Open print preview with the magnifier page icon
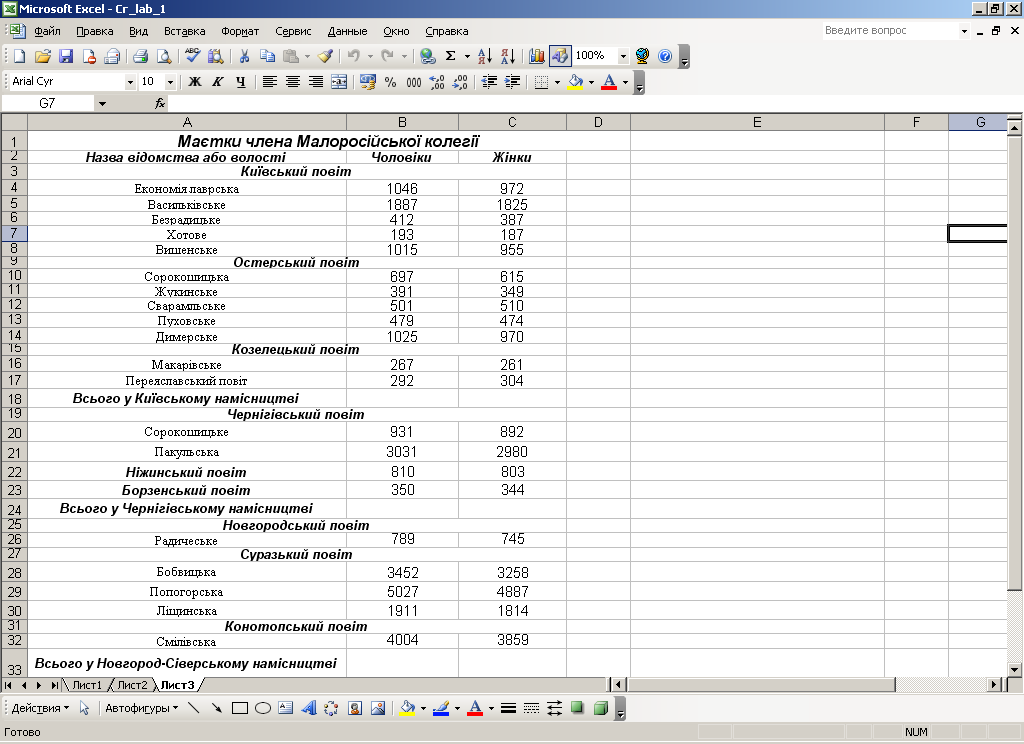Image resolution: width=1024 pixels, height=744 pixels. point(163,56)
